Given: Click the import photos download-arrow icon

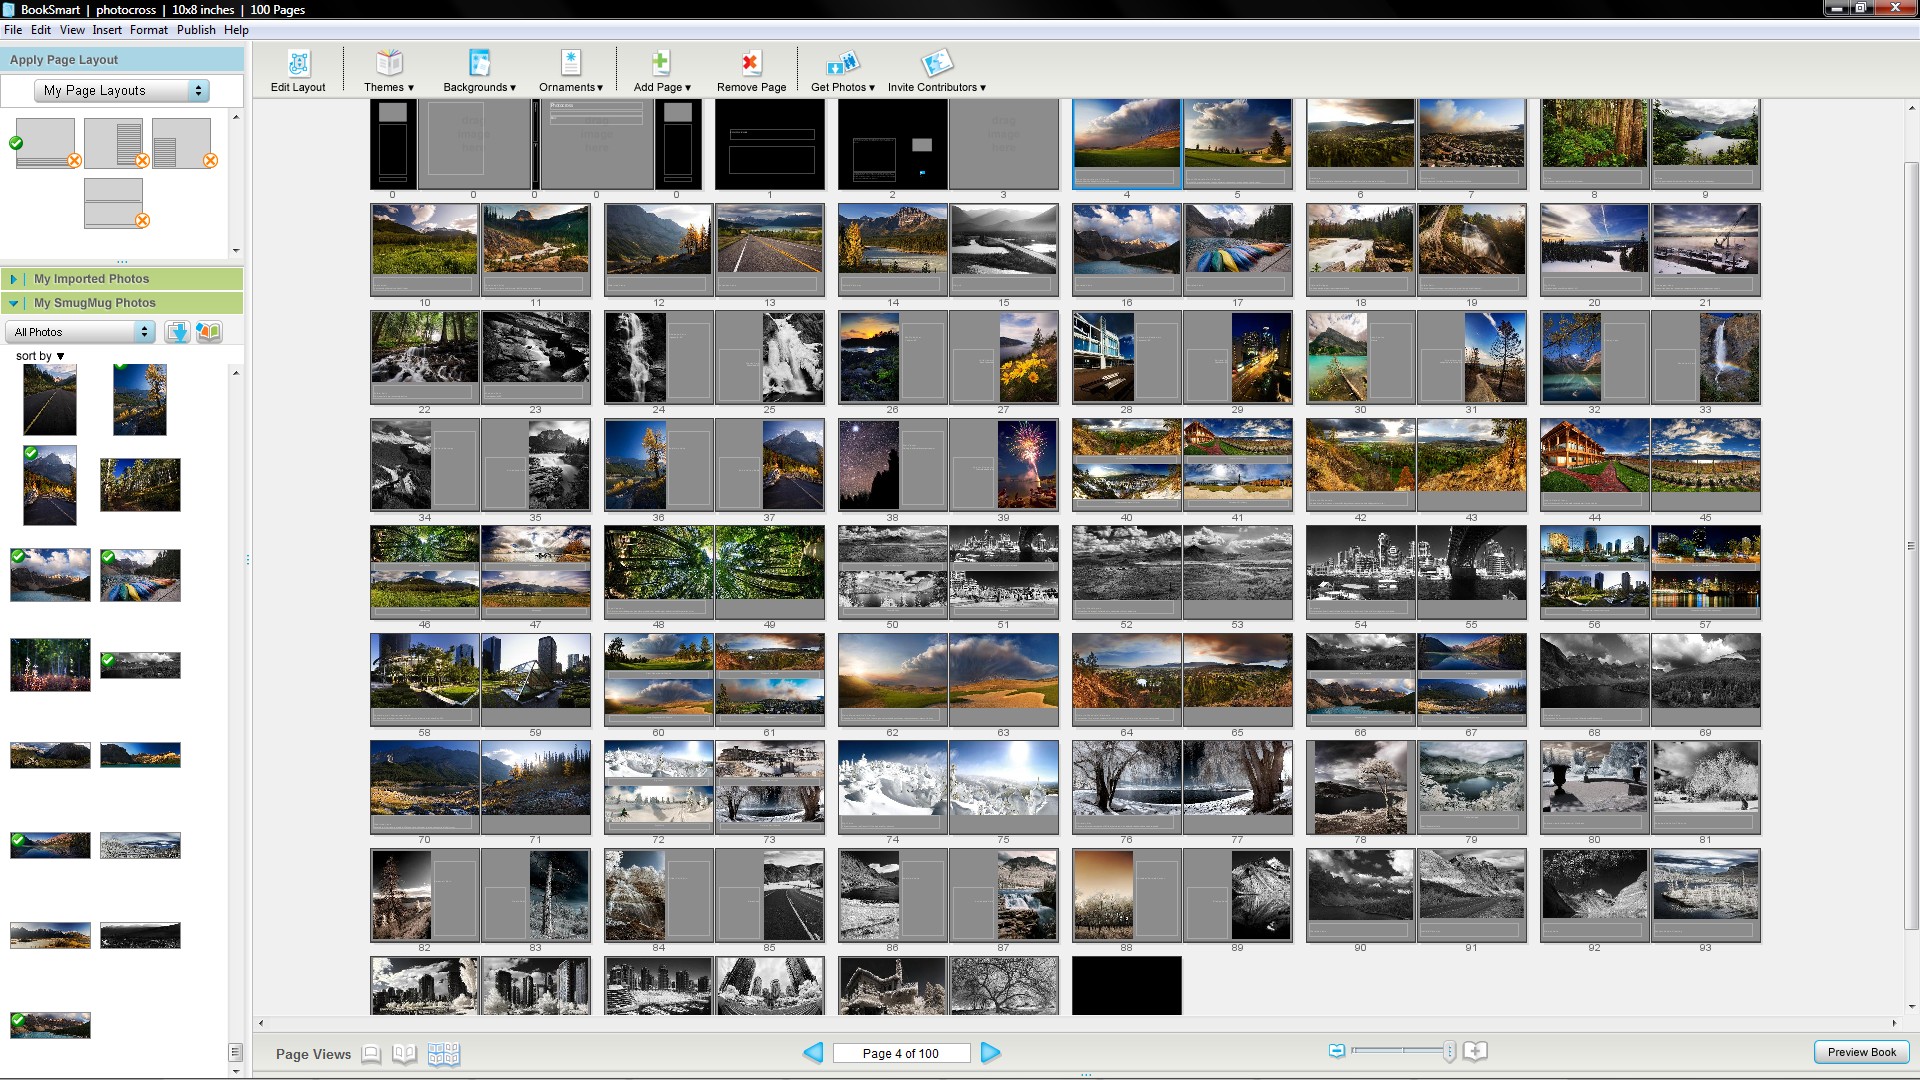Looking at the screenshot, I should pyautogui.click(x=177, y=332).
